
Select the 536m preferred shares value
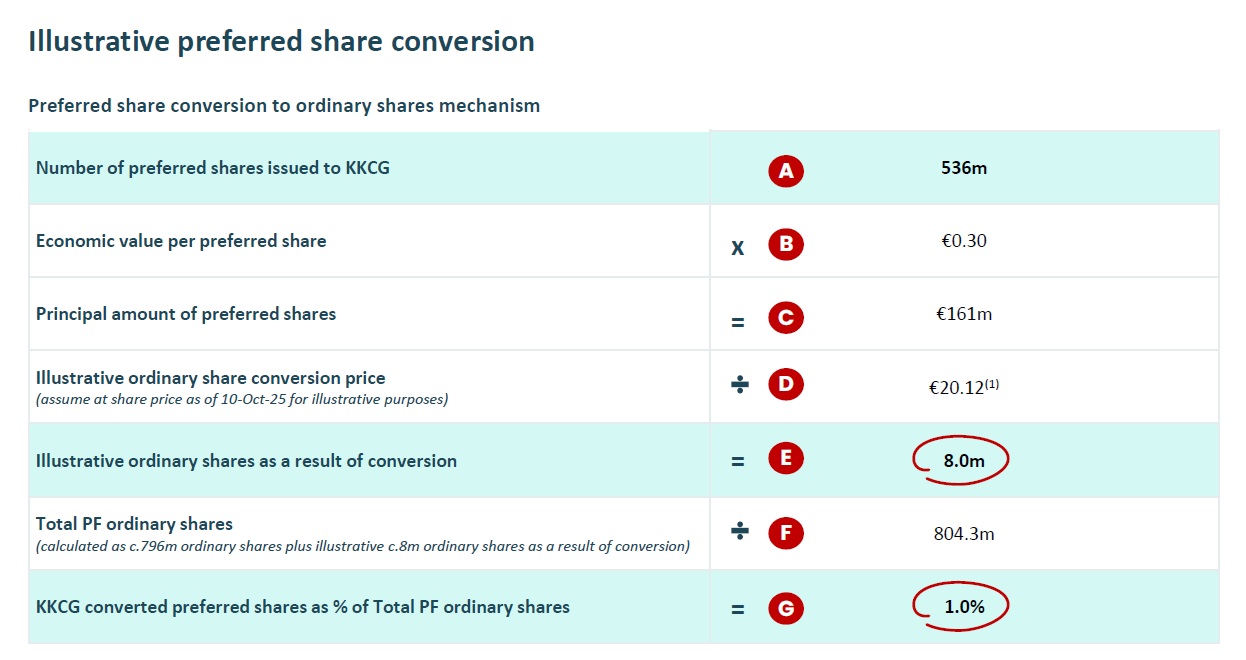click(x=964, y=168)
